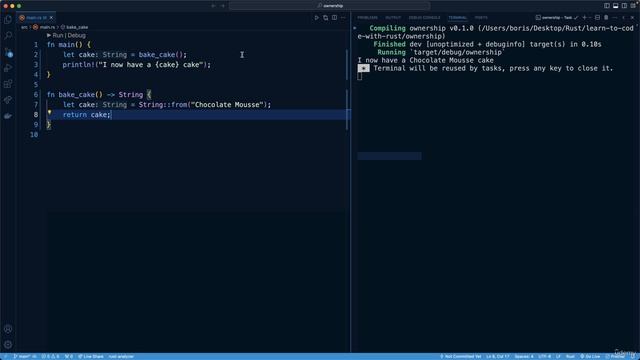Click the Live Share status bar button
This screenshot has width=640, height=360.
91,356
